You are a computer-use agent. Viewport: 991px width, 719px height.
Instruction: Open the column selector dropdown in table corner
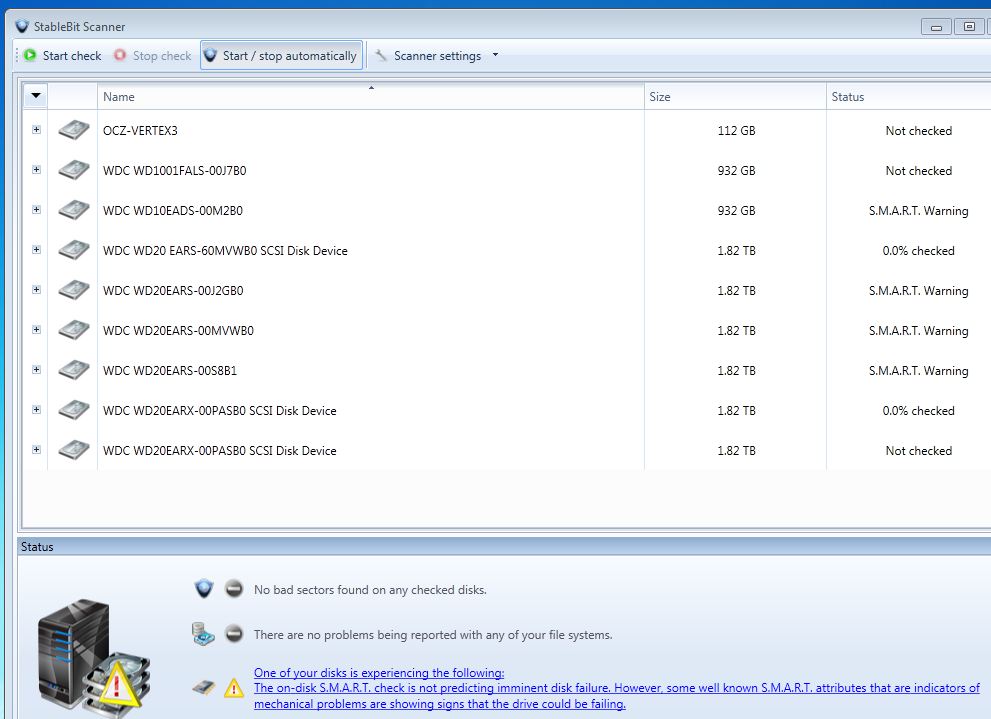(x=36, y=96)
